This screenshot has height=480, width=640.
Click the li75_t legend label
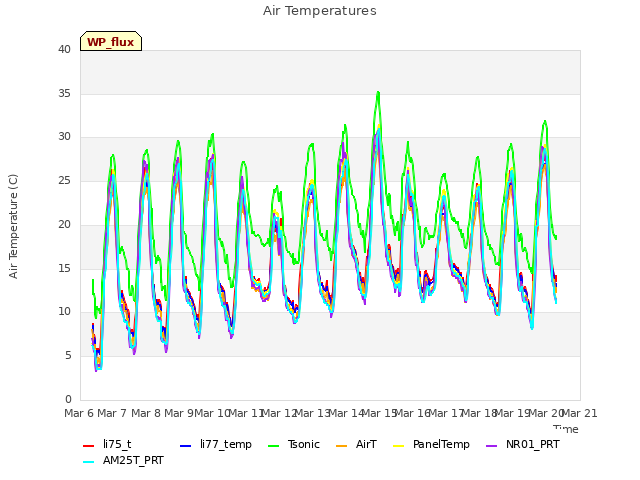[x=117, y=444]
